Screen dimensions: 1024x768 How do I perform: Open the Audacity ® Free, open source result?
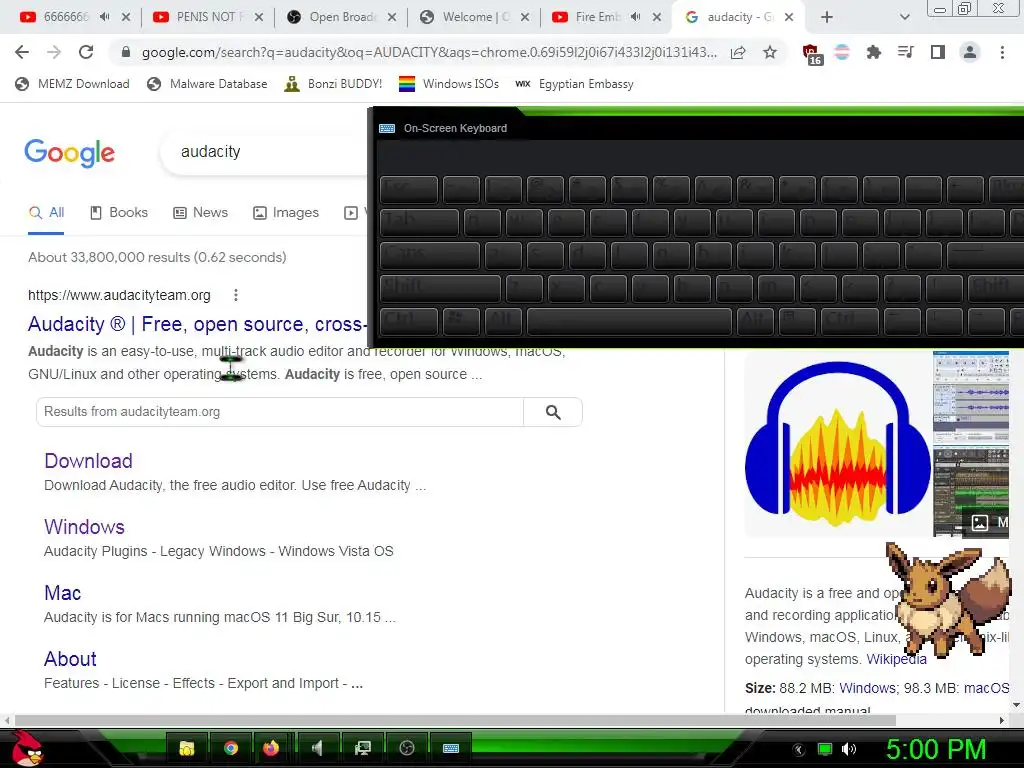coord(197,325)
